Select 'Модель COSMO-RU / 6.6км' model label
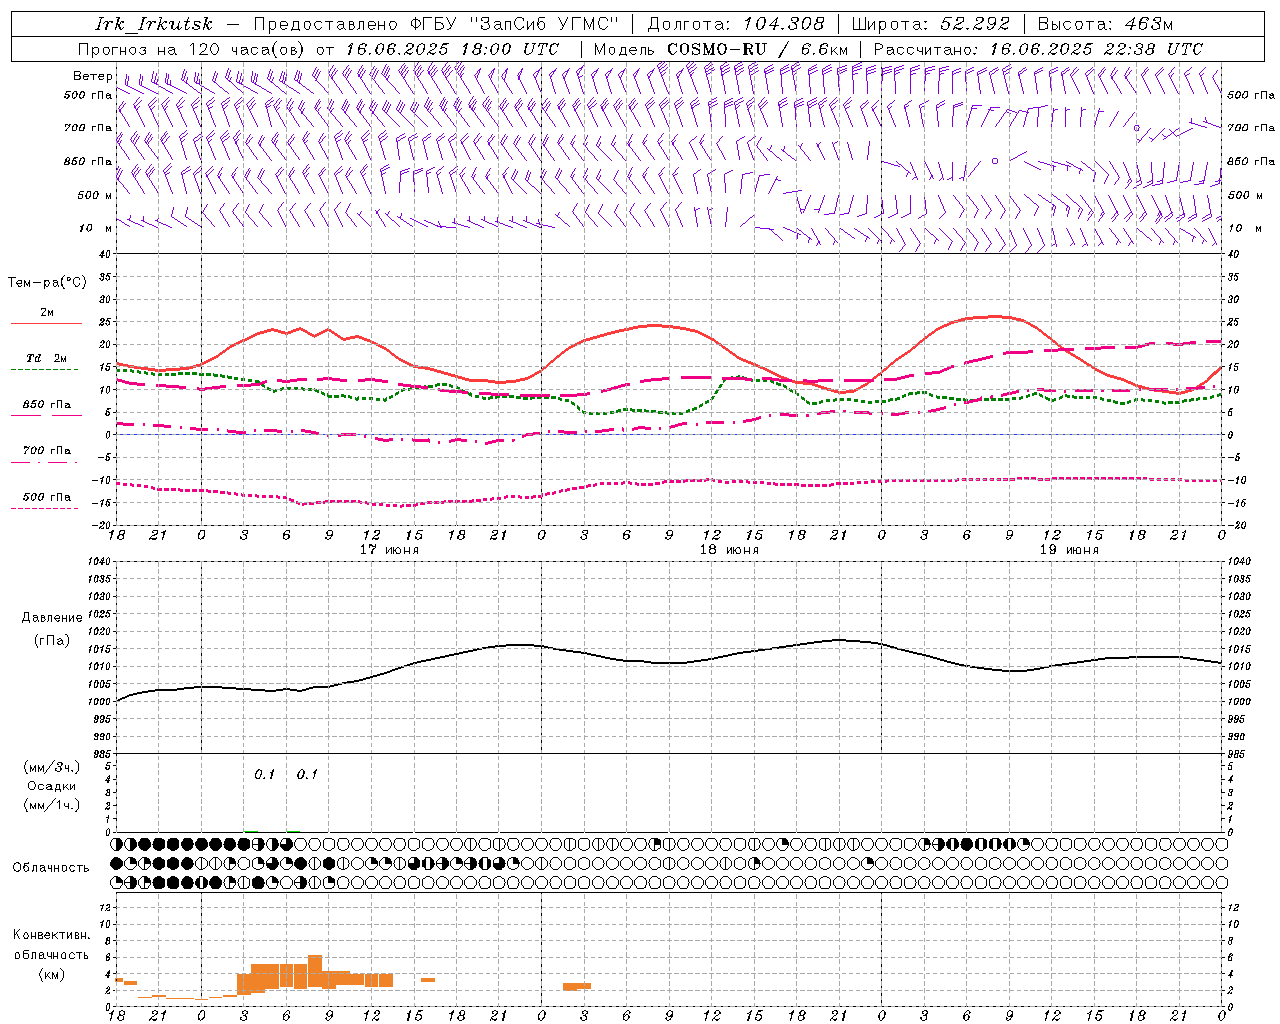This screenshot has height=1024, width=1280. click(x=721, y=49)
